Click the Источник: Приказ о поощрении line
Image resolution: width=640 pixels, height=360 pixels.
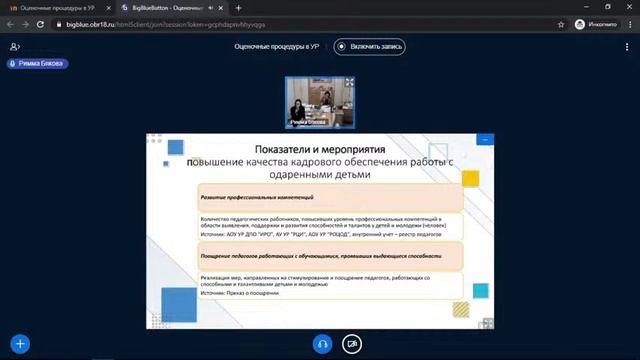240,293
